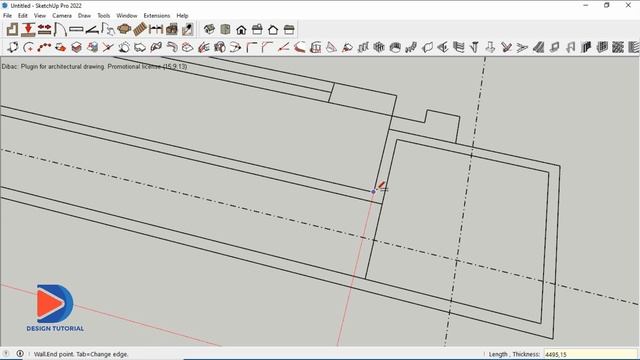640x360 pixels.
Task: Click the red diagonal line with angle icon
Action: [283, 47]
